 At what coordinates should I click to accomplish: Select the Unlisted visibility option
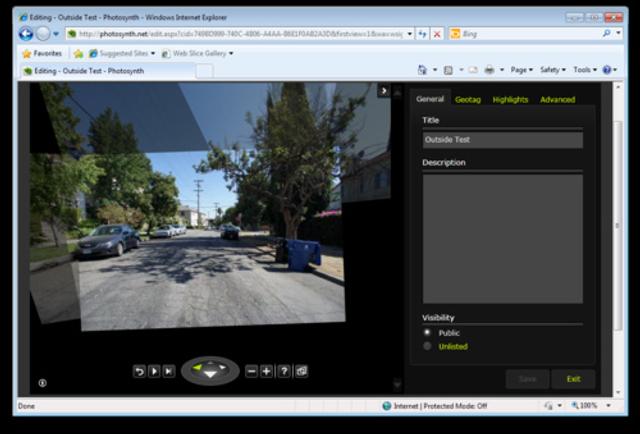click(428, 346)
